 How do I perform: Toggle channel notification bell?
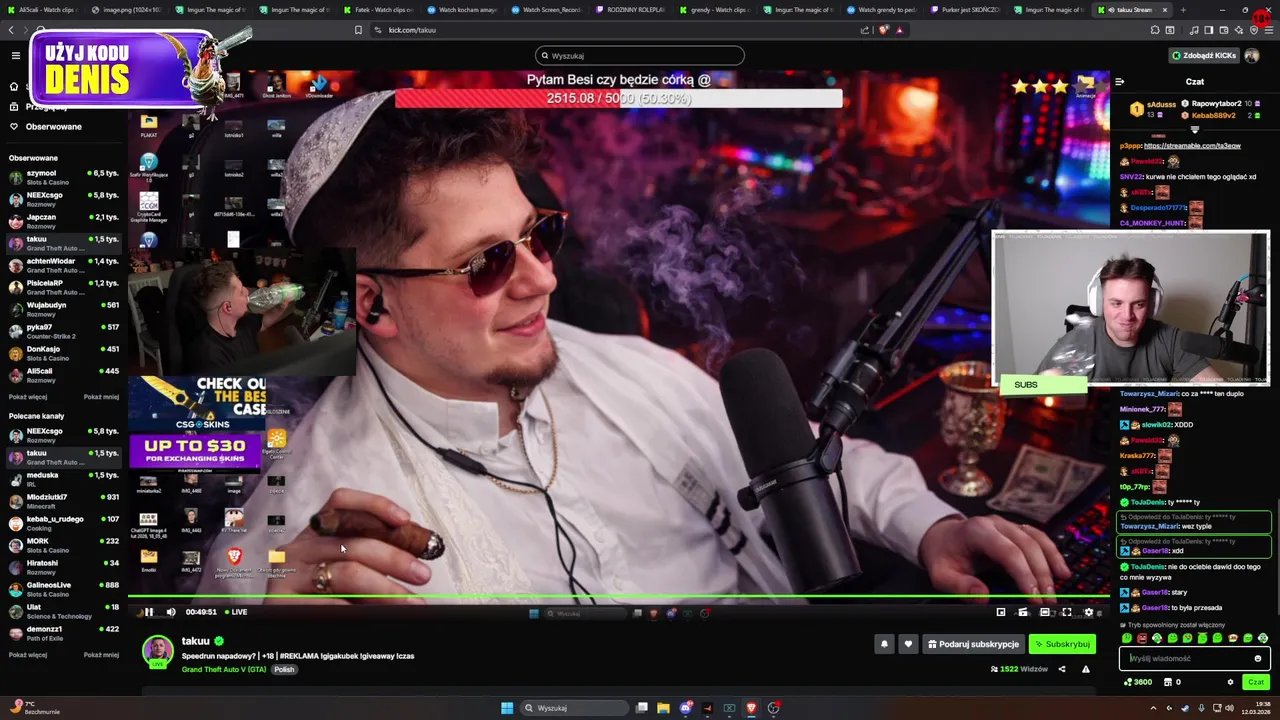click(x=884, y=644)
